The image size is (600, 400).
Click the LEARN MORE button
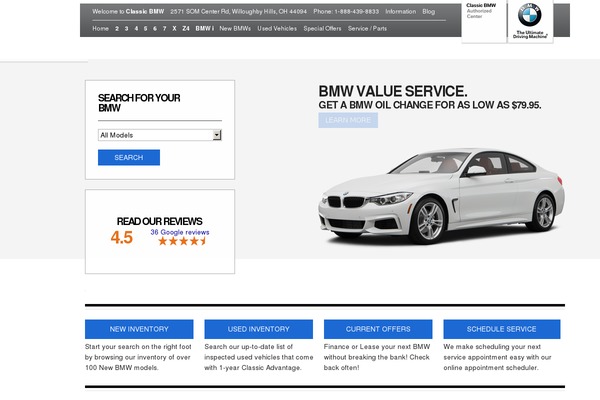[x=348, y=120]
